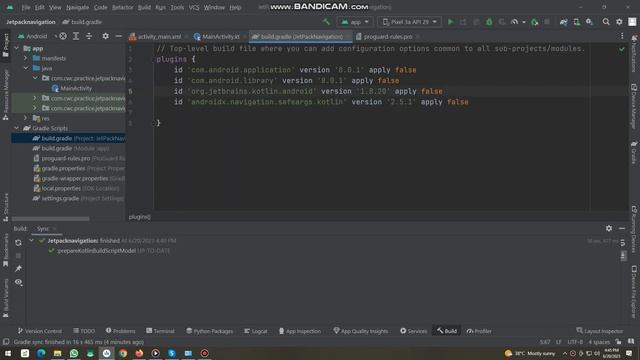
Task: Open WhatsApp from the Windows taskbar
Action: 74,353
